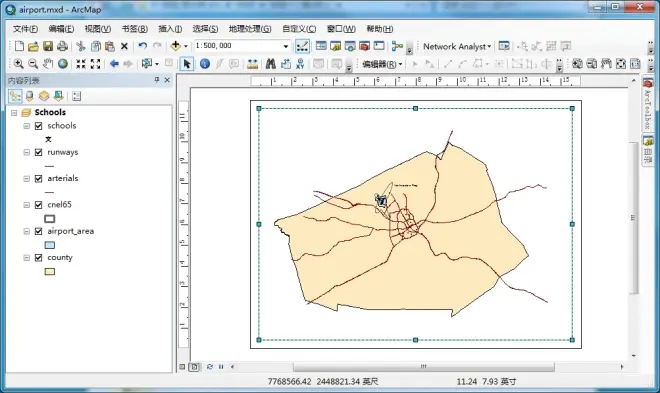Open the Add Data dropdown arrow
Image resolution: width=660 pixels, height=393 pixels.
click(x=186, y=46)
